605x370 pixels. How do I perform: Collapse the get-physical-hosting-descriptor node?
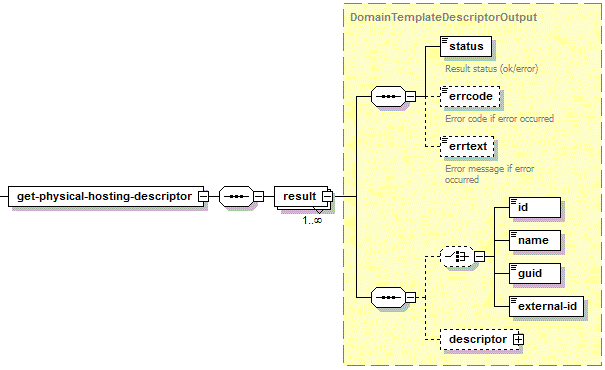pyautogui.click(x=203, y=196)
